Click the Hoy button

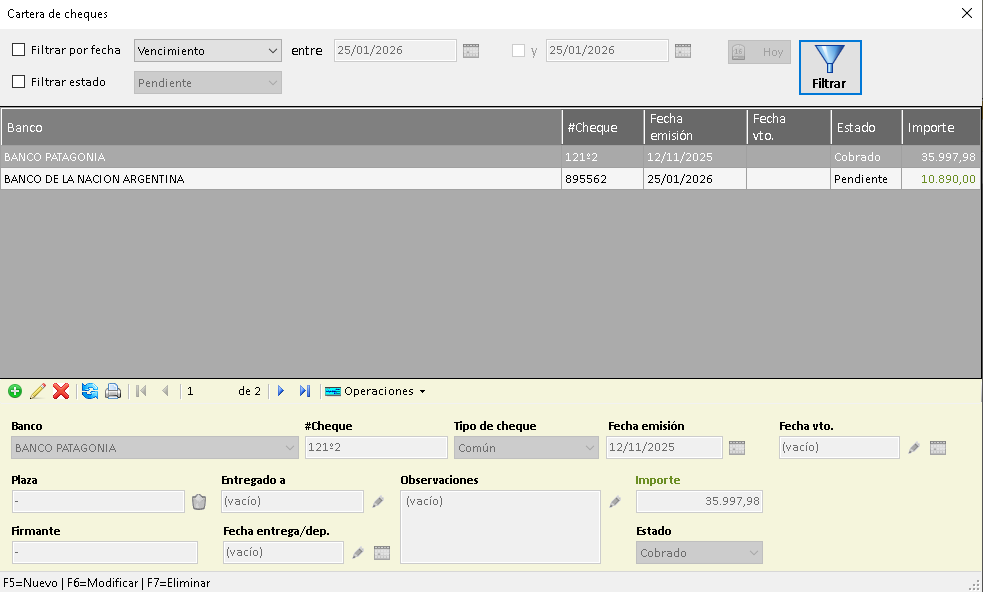[x=759, y=52]
